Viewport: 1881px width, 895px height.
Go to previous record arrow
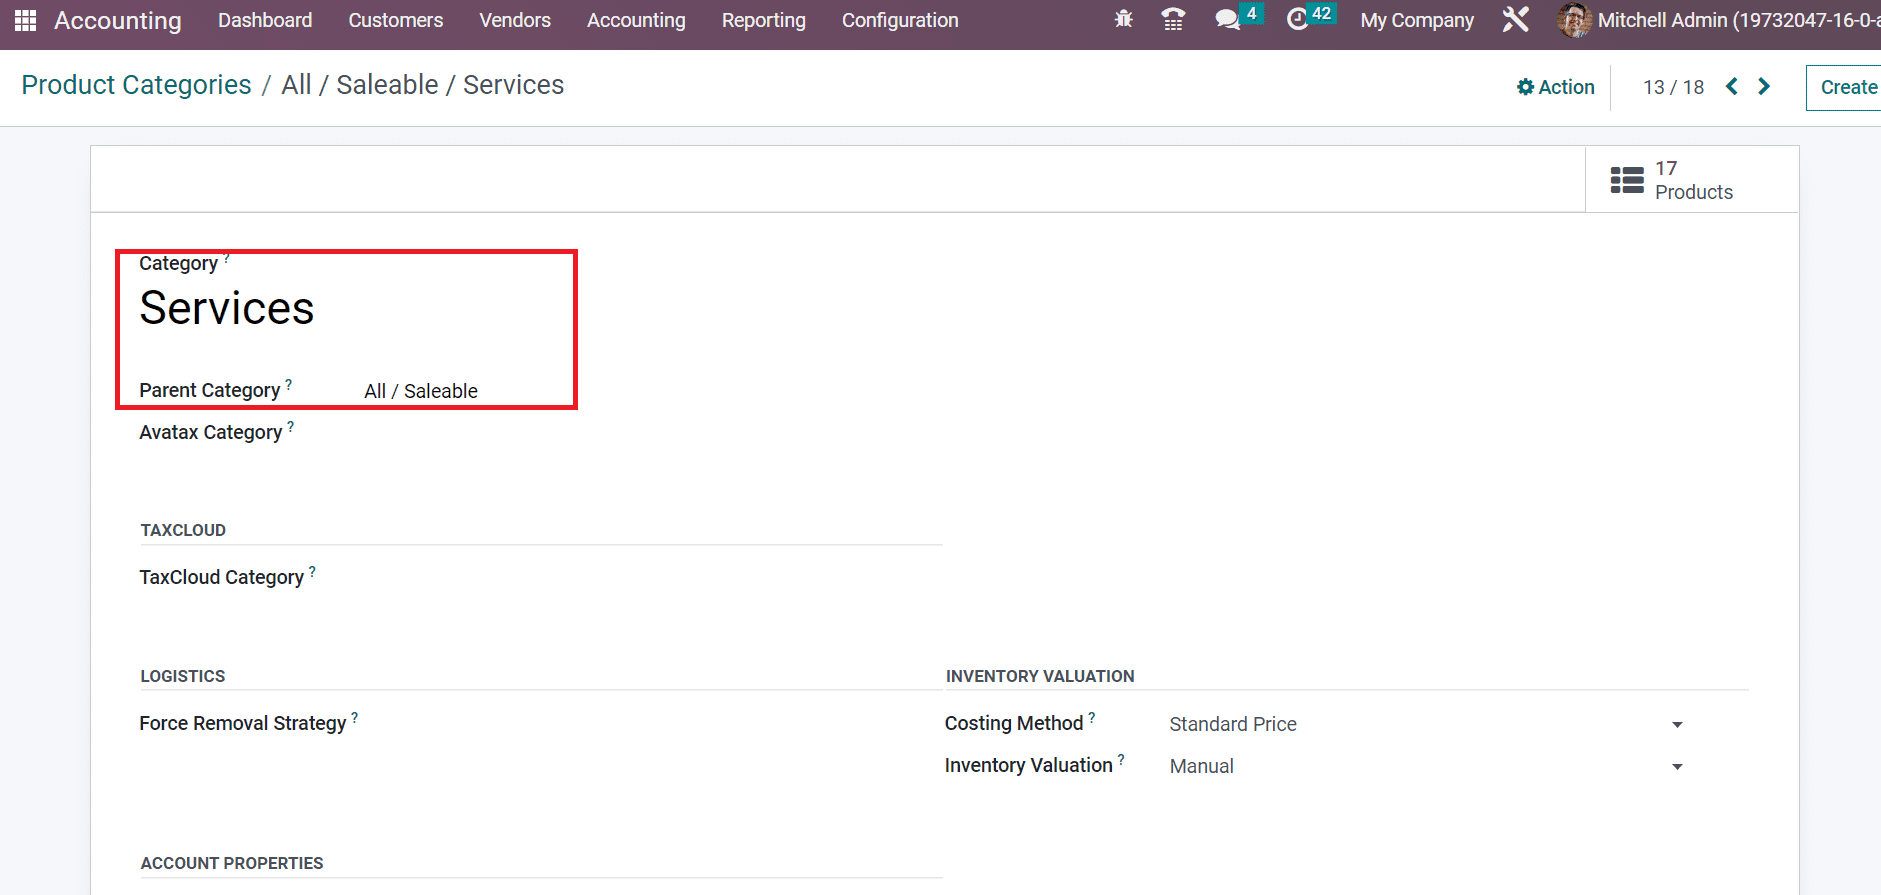point(1732,86)
